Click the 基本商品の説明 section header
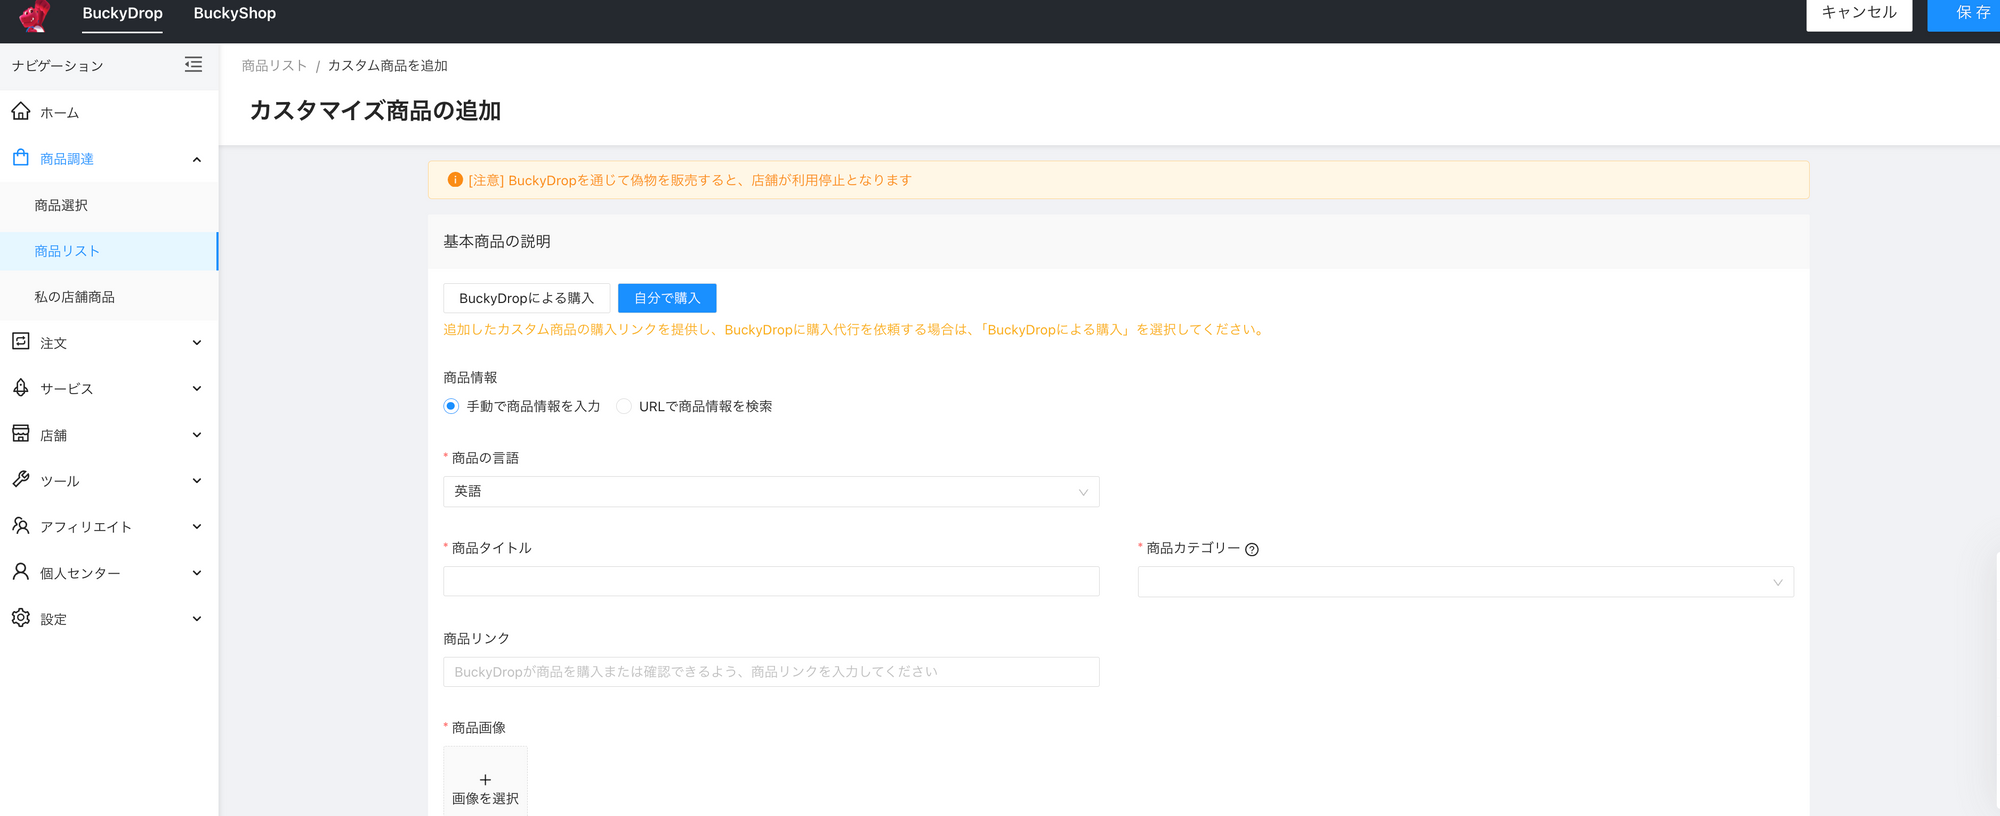The height and width of the screenshot is (816, 2000). coord(497,242)
